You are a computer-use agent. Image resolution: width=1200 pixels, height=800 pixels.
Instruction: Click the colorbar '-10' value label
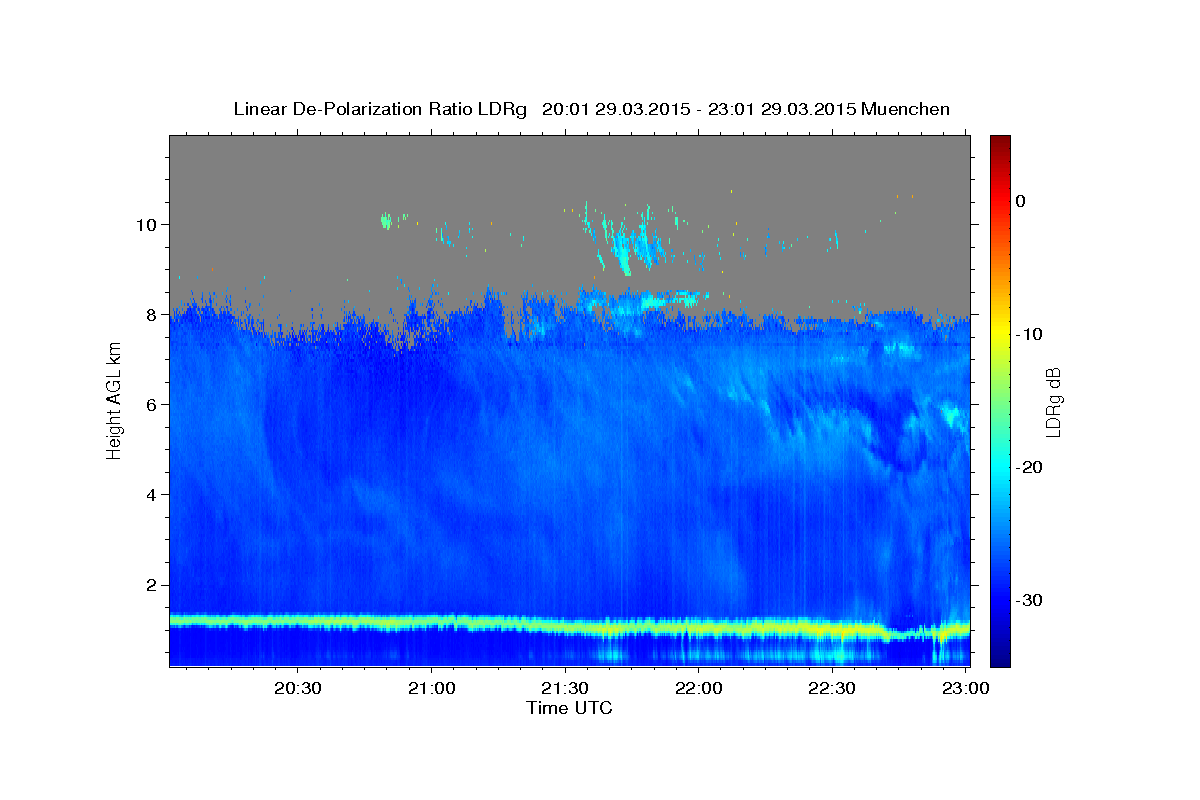tap(1029, 334)
